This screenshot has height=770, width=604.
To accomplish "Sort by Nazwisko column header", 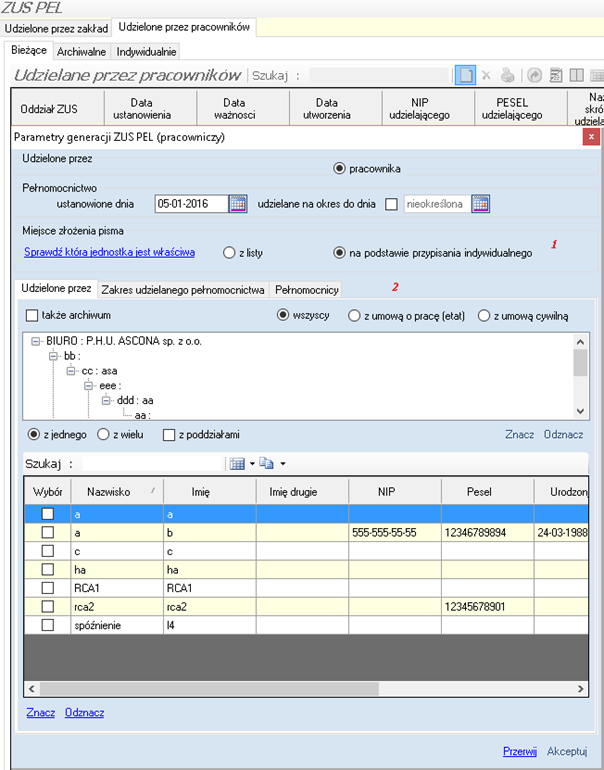I will tap(117, 492).
